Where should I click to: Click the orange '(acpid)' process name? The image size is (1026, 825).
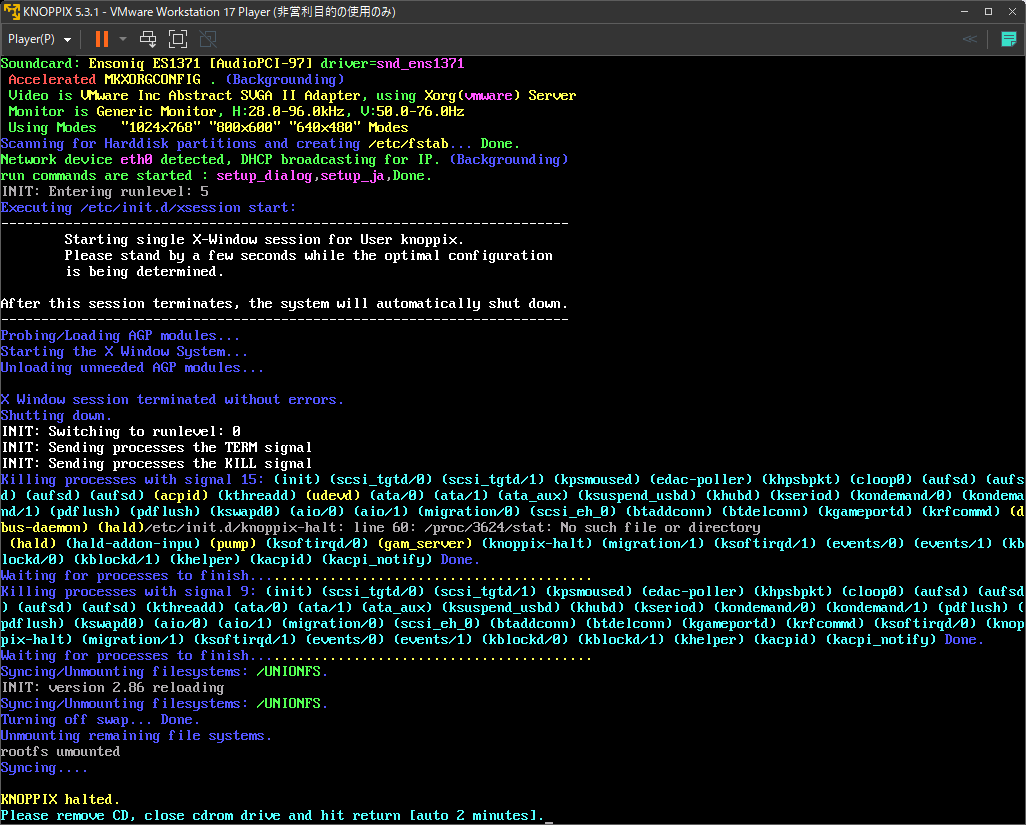[x=181, y=495]
